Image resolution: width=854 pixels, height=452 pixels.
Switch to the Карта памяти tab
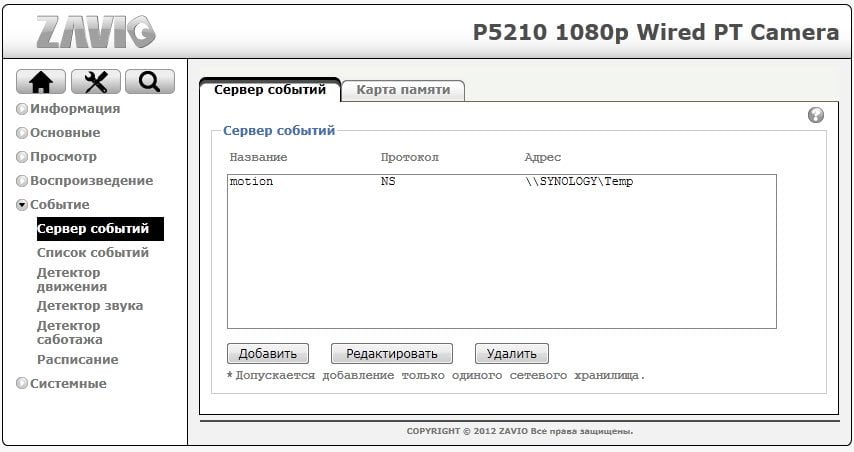pos(403,90)
